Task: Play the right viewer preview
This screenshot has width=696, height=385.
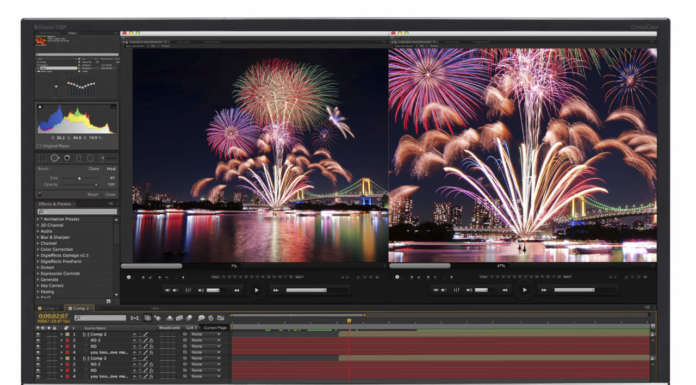Action: click(x=524, y=290)
